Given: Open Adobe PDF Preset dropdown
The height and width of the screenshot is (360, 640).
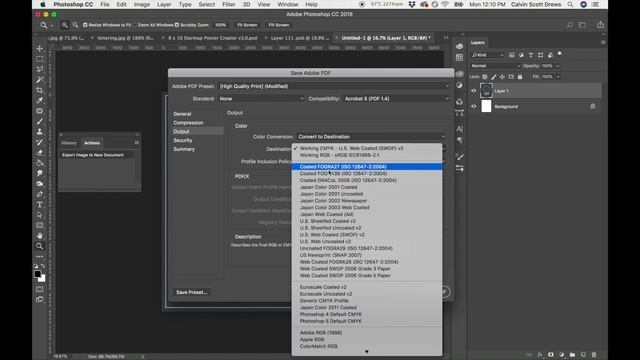Looking at the screenshot, I should [x=333, y=86].
